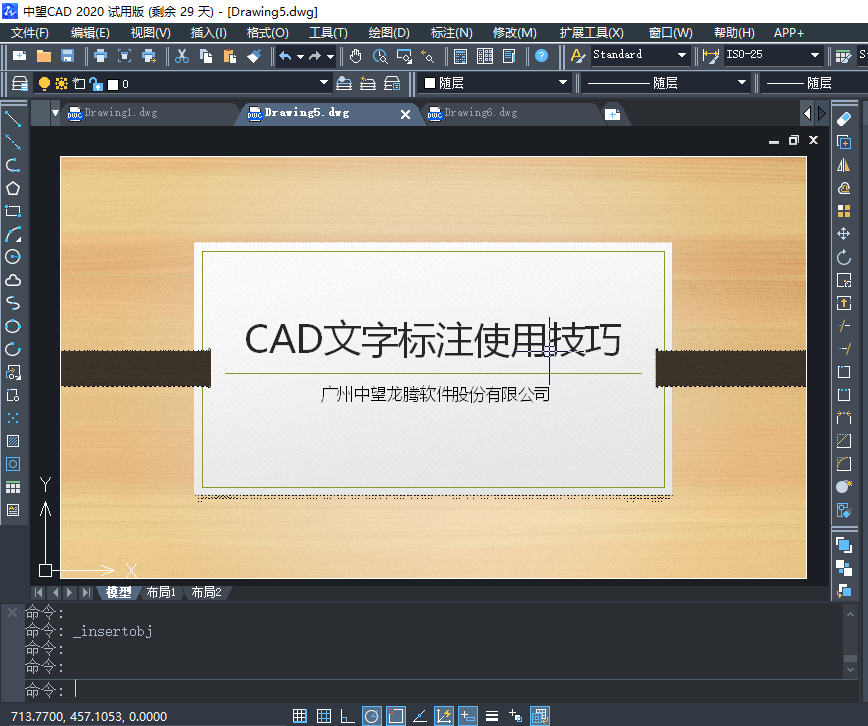
Task: Click the Save icon in toolbar
Action: point(68,56)
